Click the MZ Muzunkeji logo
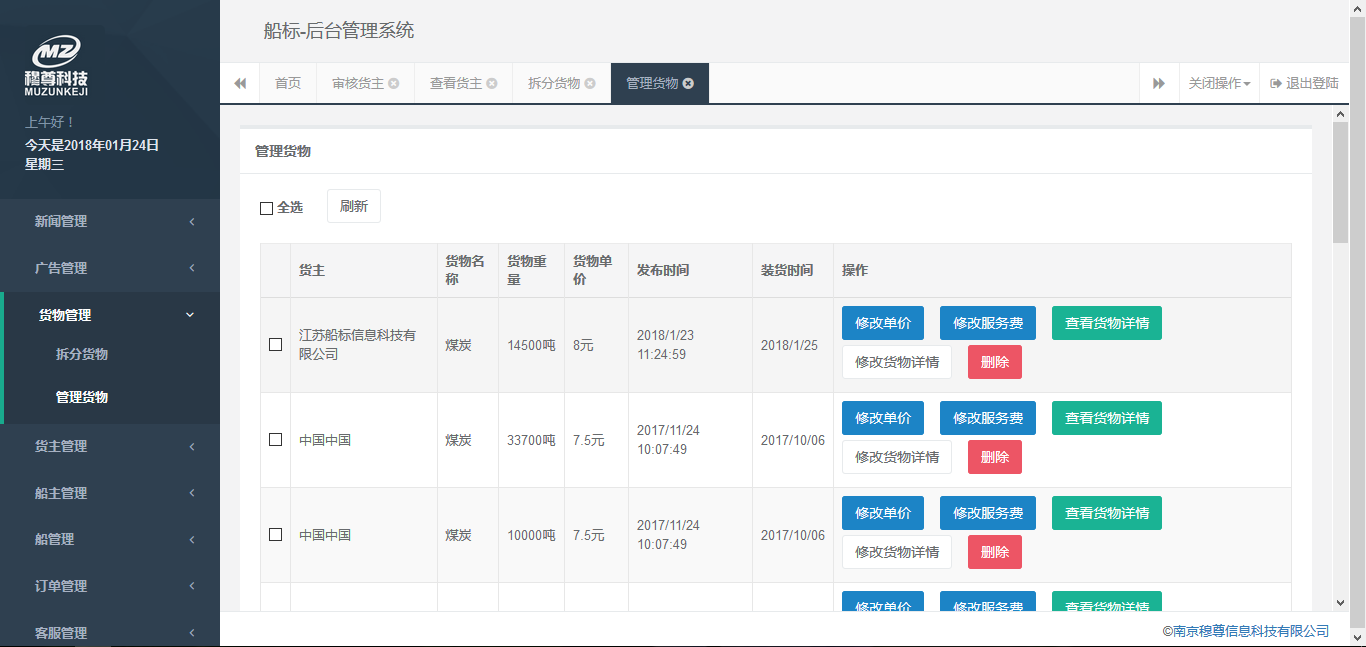The height and width of the screenshot is (647, 1366). pos(56,66)
